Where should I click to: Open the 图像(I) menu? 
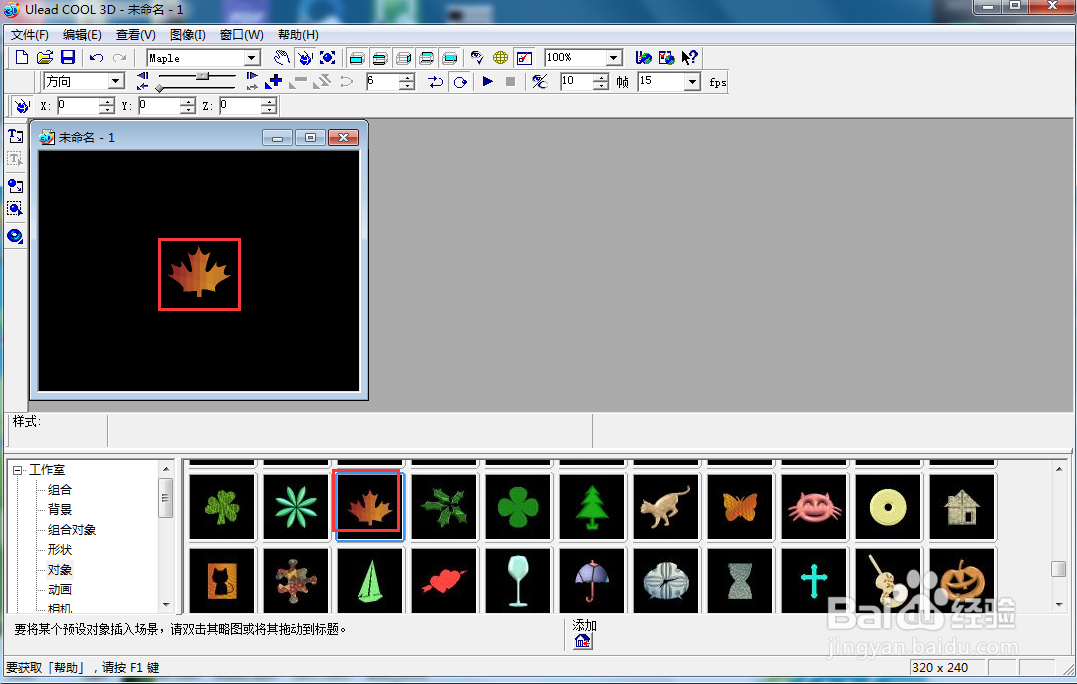point(188,35)
